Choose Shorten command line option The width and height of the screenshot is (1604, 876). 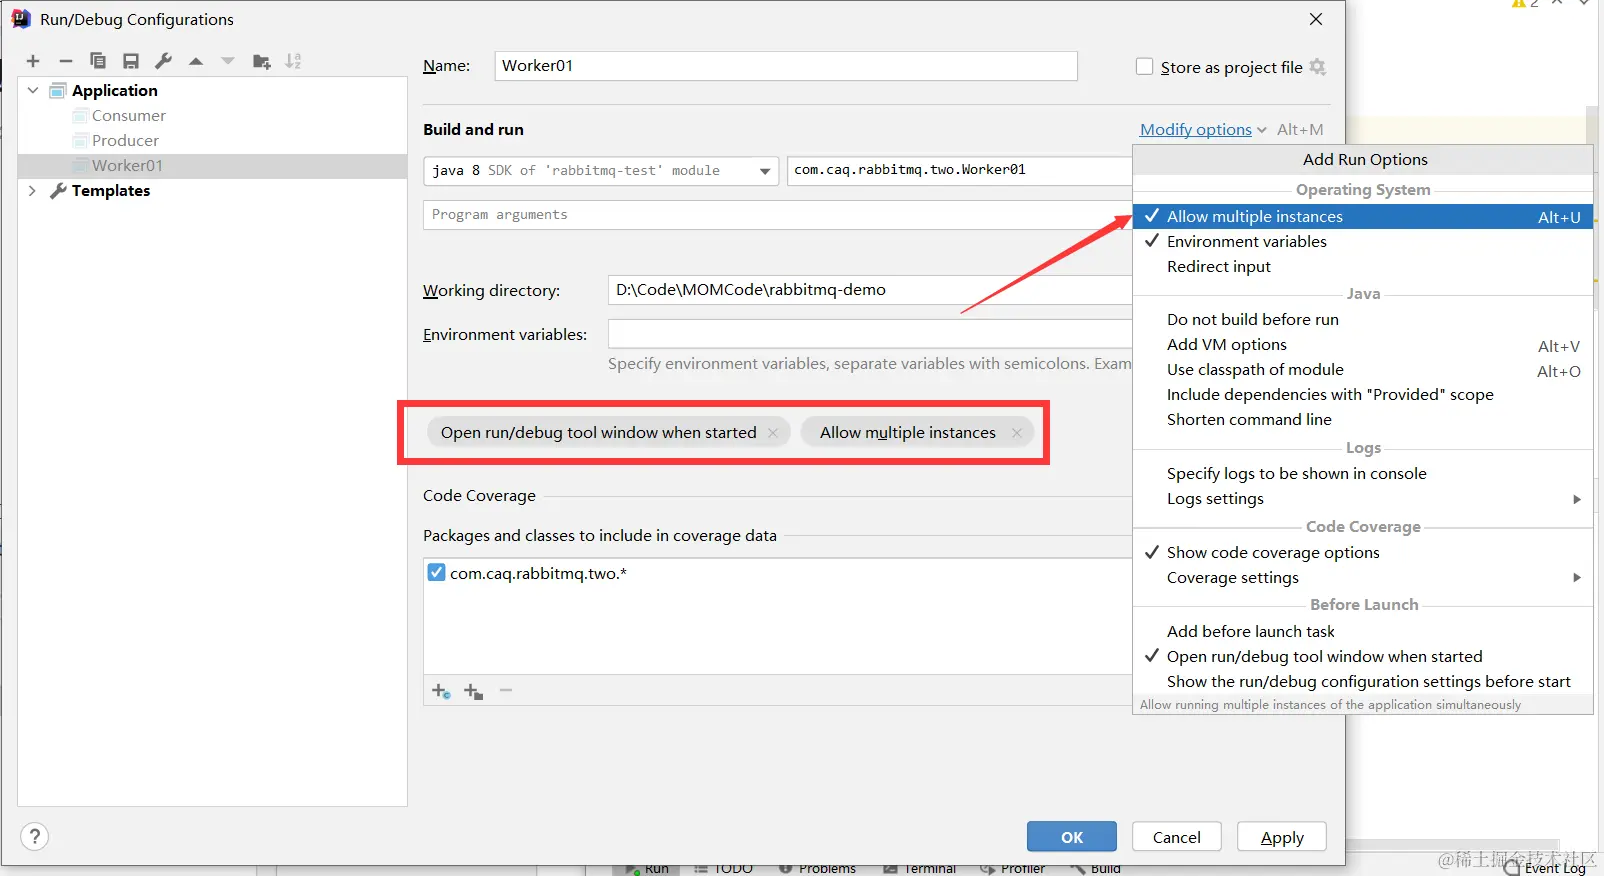coord(1363,419)
